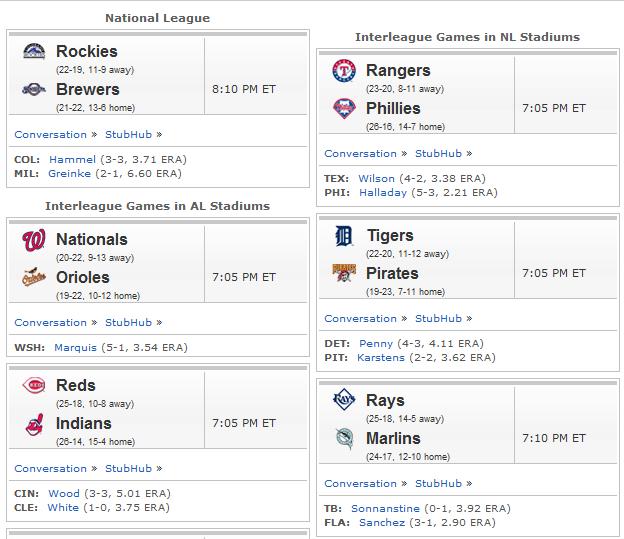624x539 pixels.
Task: Open pitcher Sonnanstine's player link
Action: click(x=385, y=508)
